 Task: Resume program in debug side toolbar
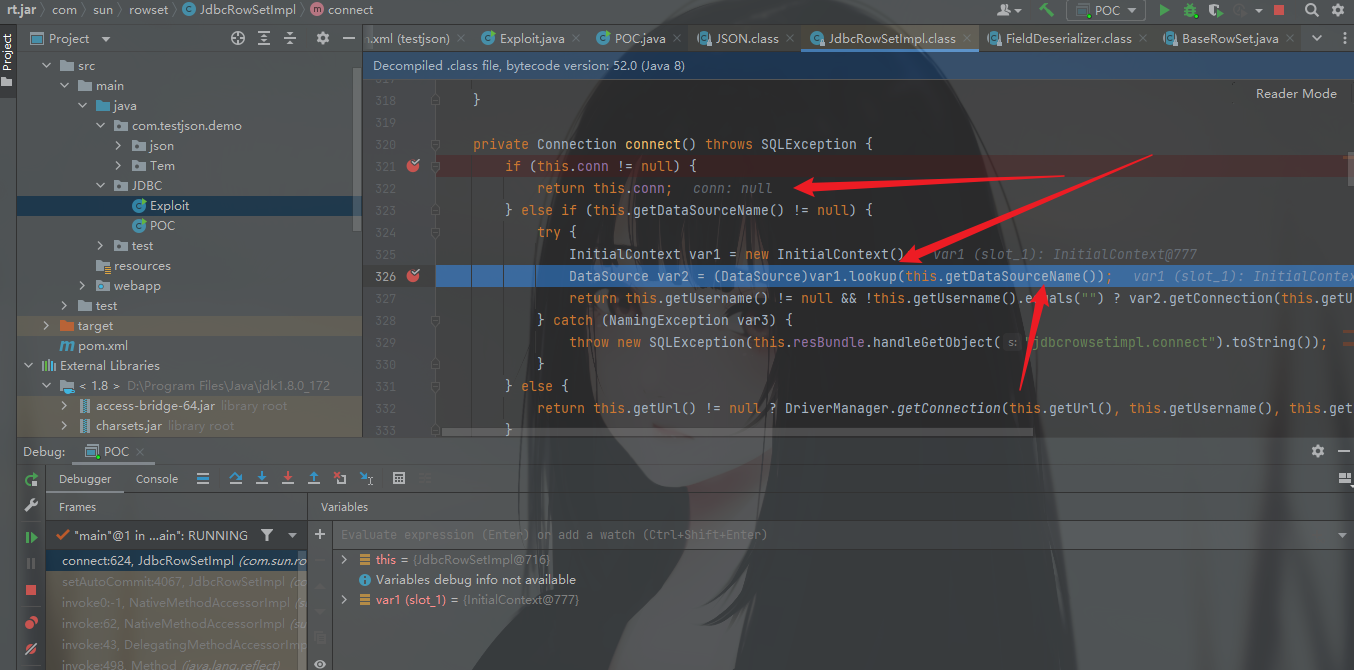(31, 538)
